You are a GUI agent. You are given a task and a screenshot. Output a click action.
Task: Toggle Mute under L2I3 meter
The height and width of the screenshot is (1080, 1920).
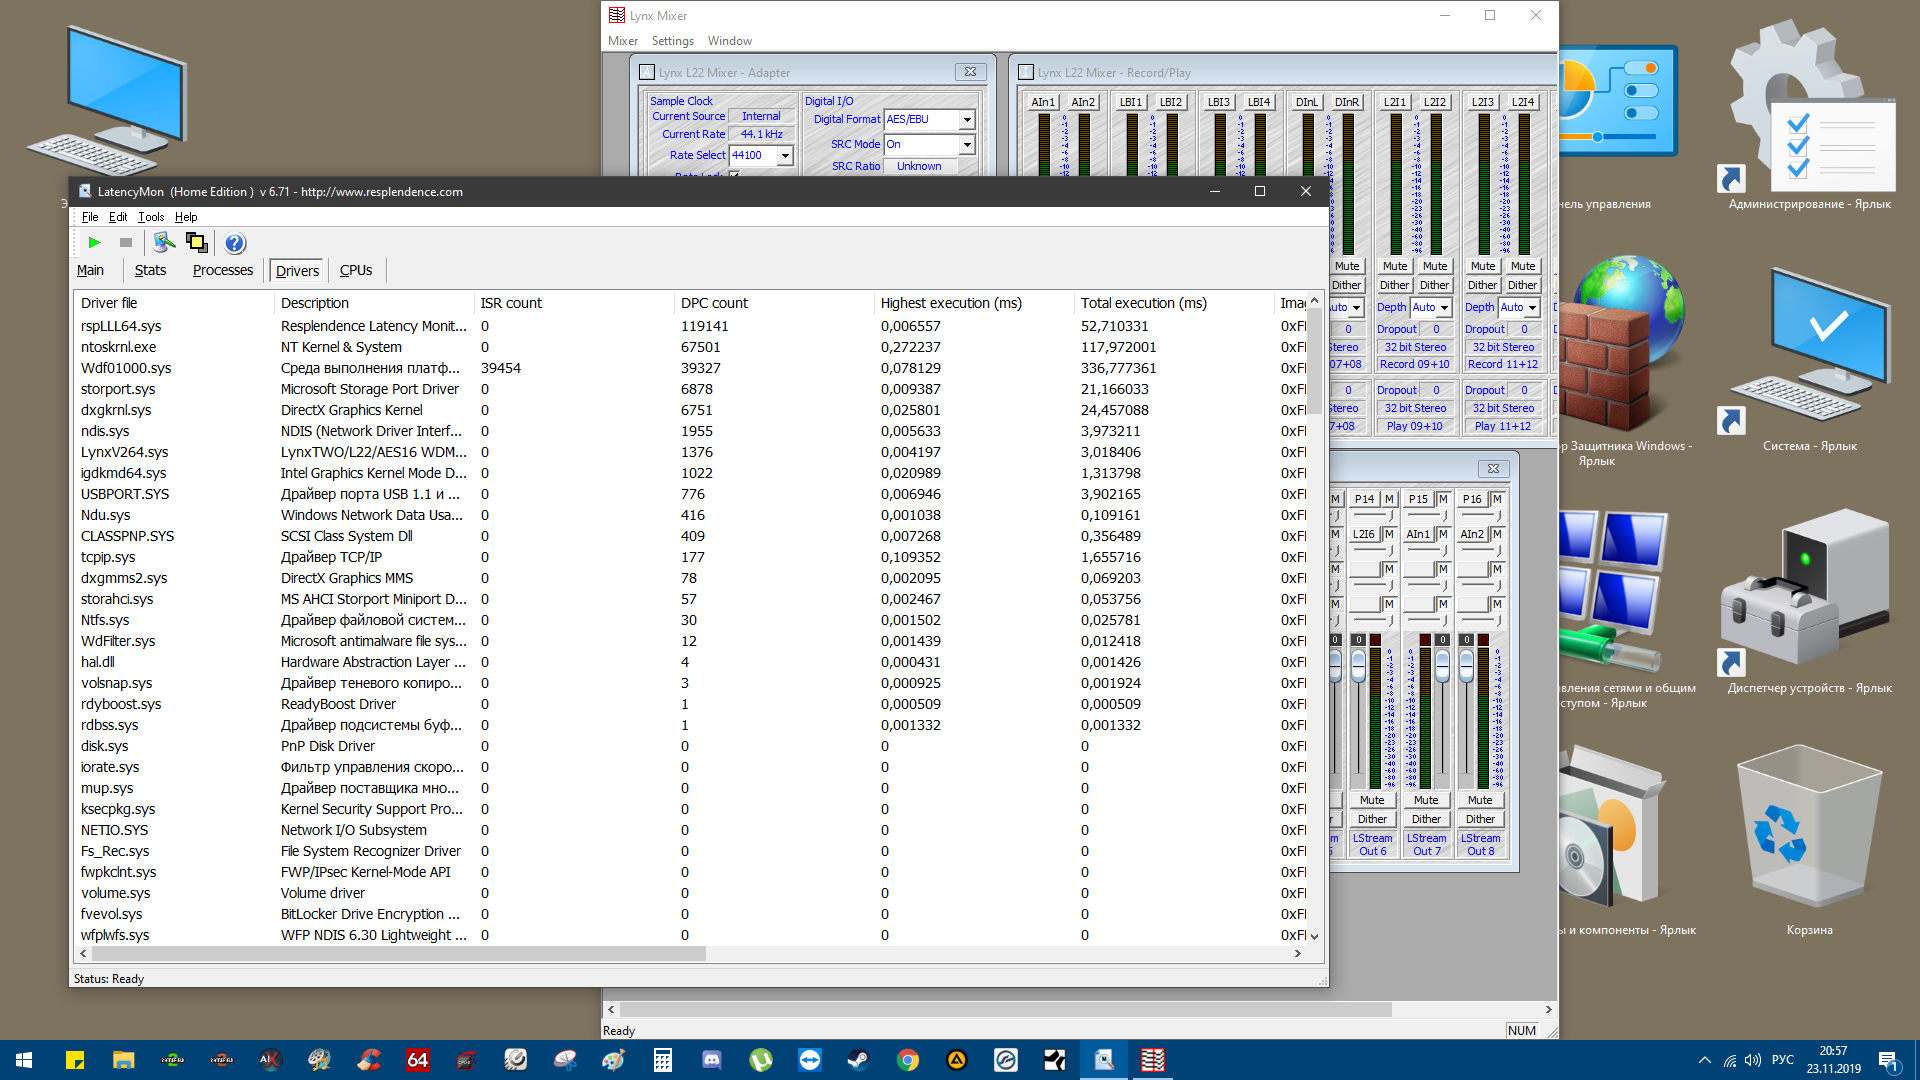(1483, 266)
